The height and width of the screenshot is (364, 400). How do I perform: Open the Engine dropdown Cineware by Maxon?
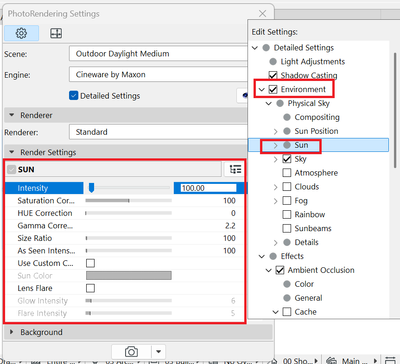coord(158,74)
